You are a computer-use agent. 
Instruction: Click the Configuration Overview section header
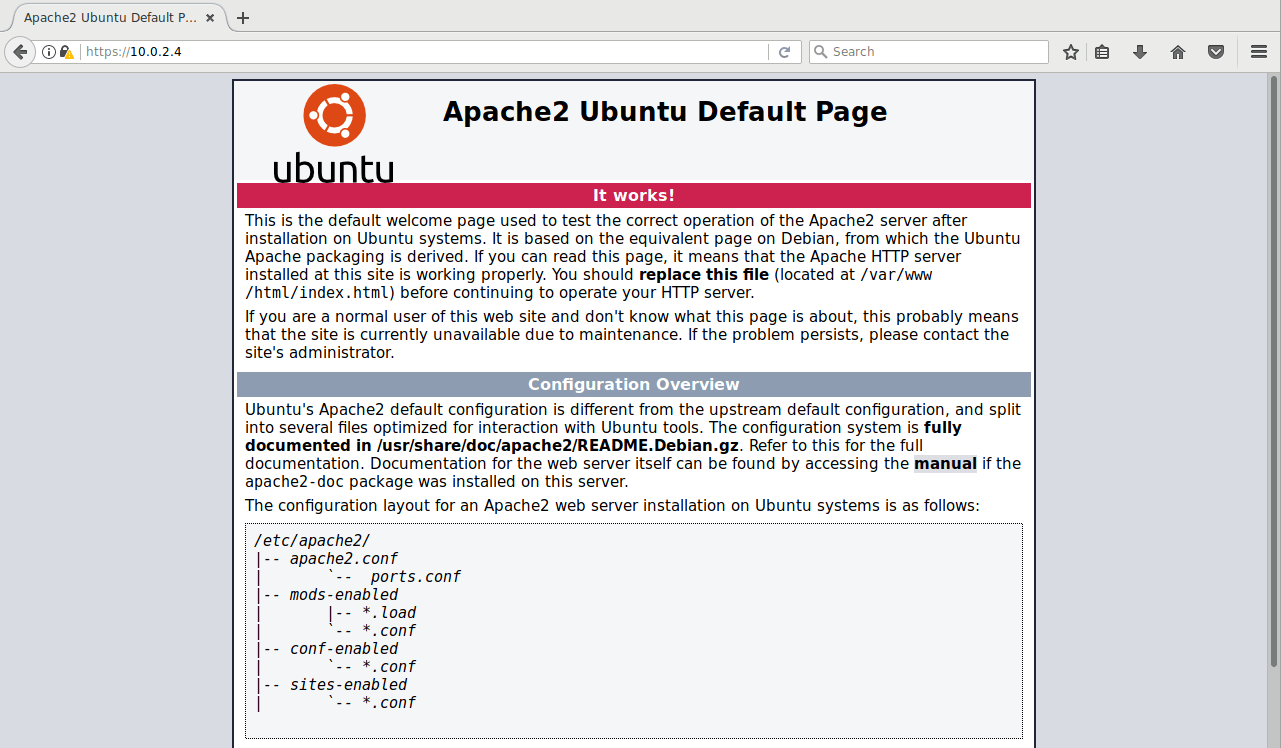click(633, 385)
